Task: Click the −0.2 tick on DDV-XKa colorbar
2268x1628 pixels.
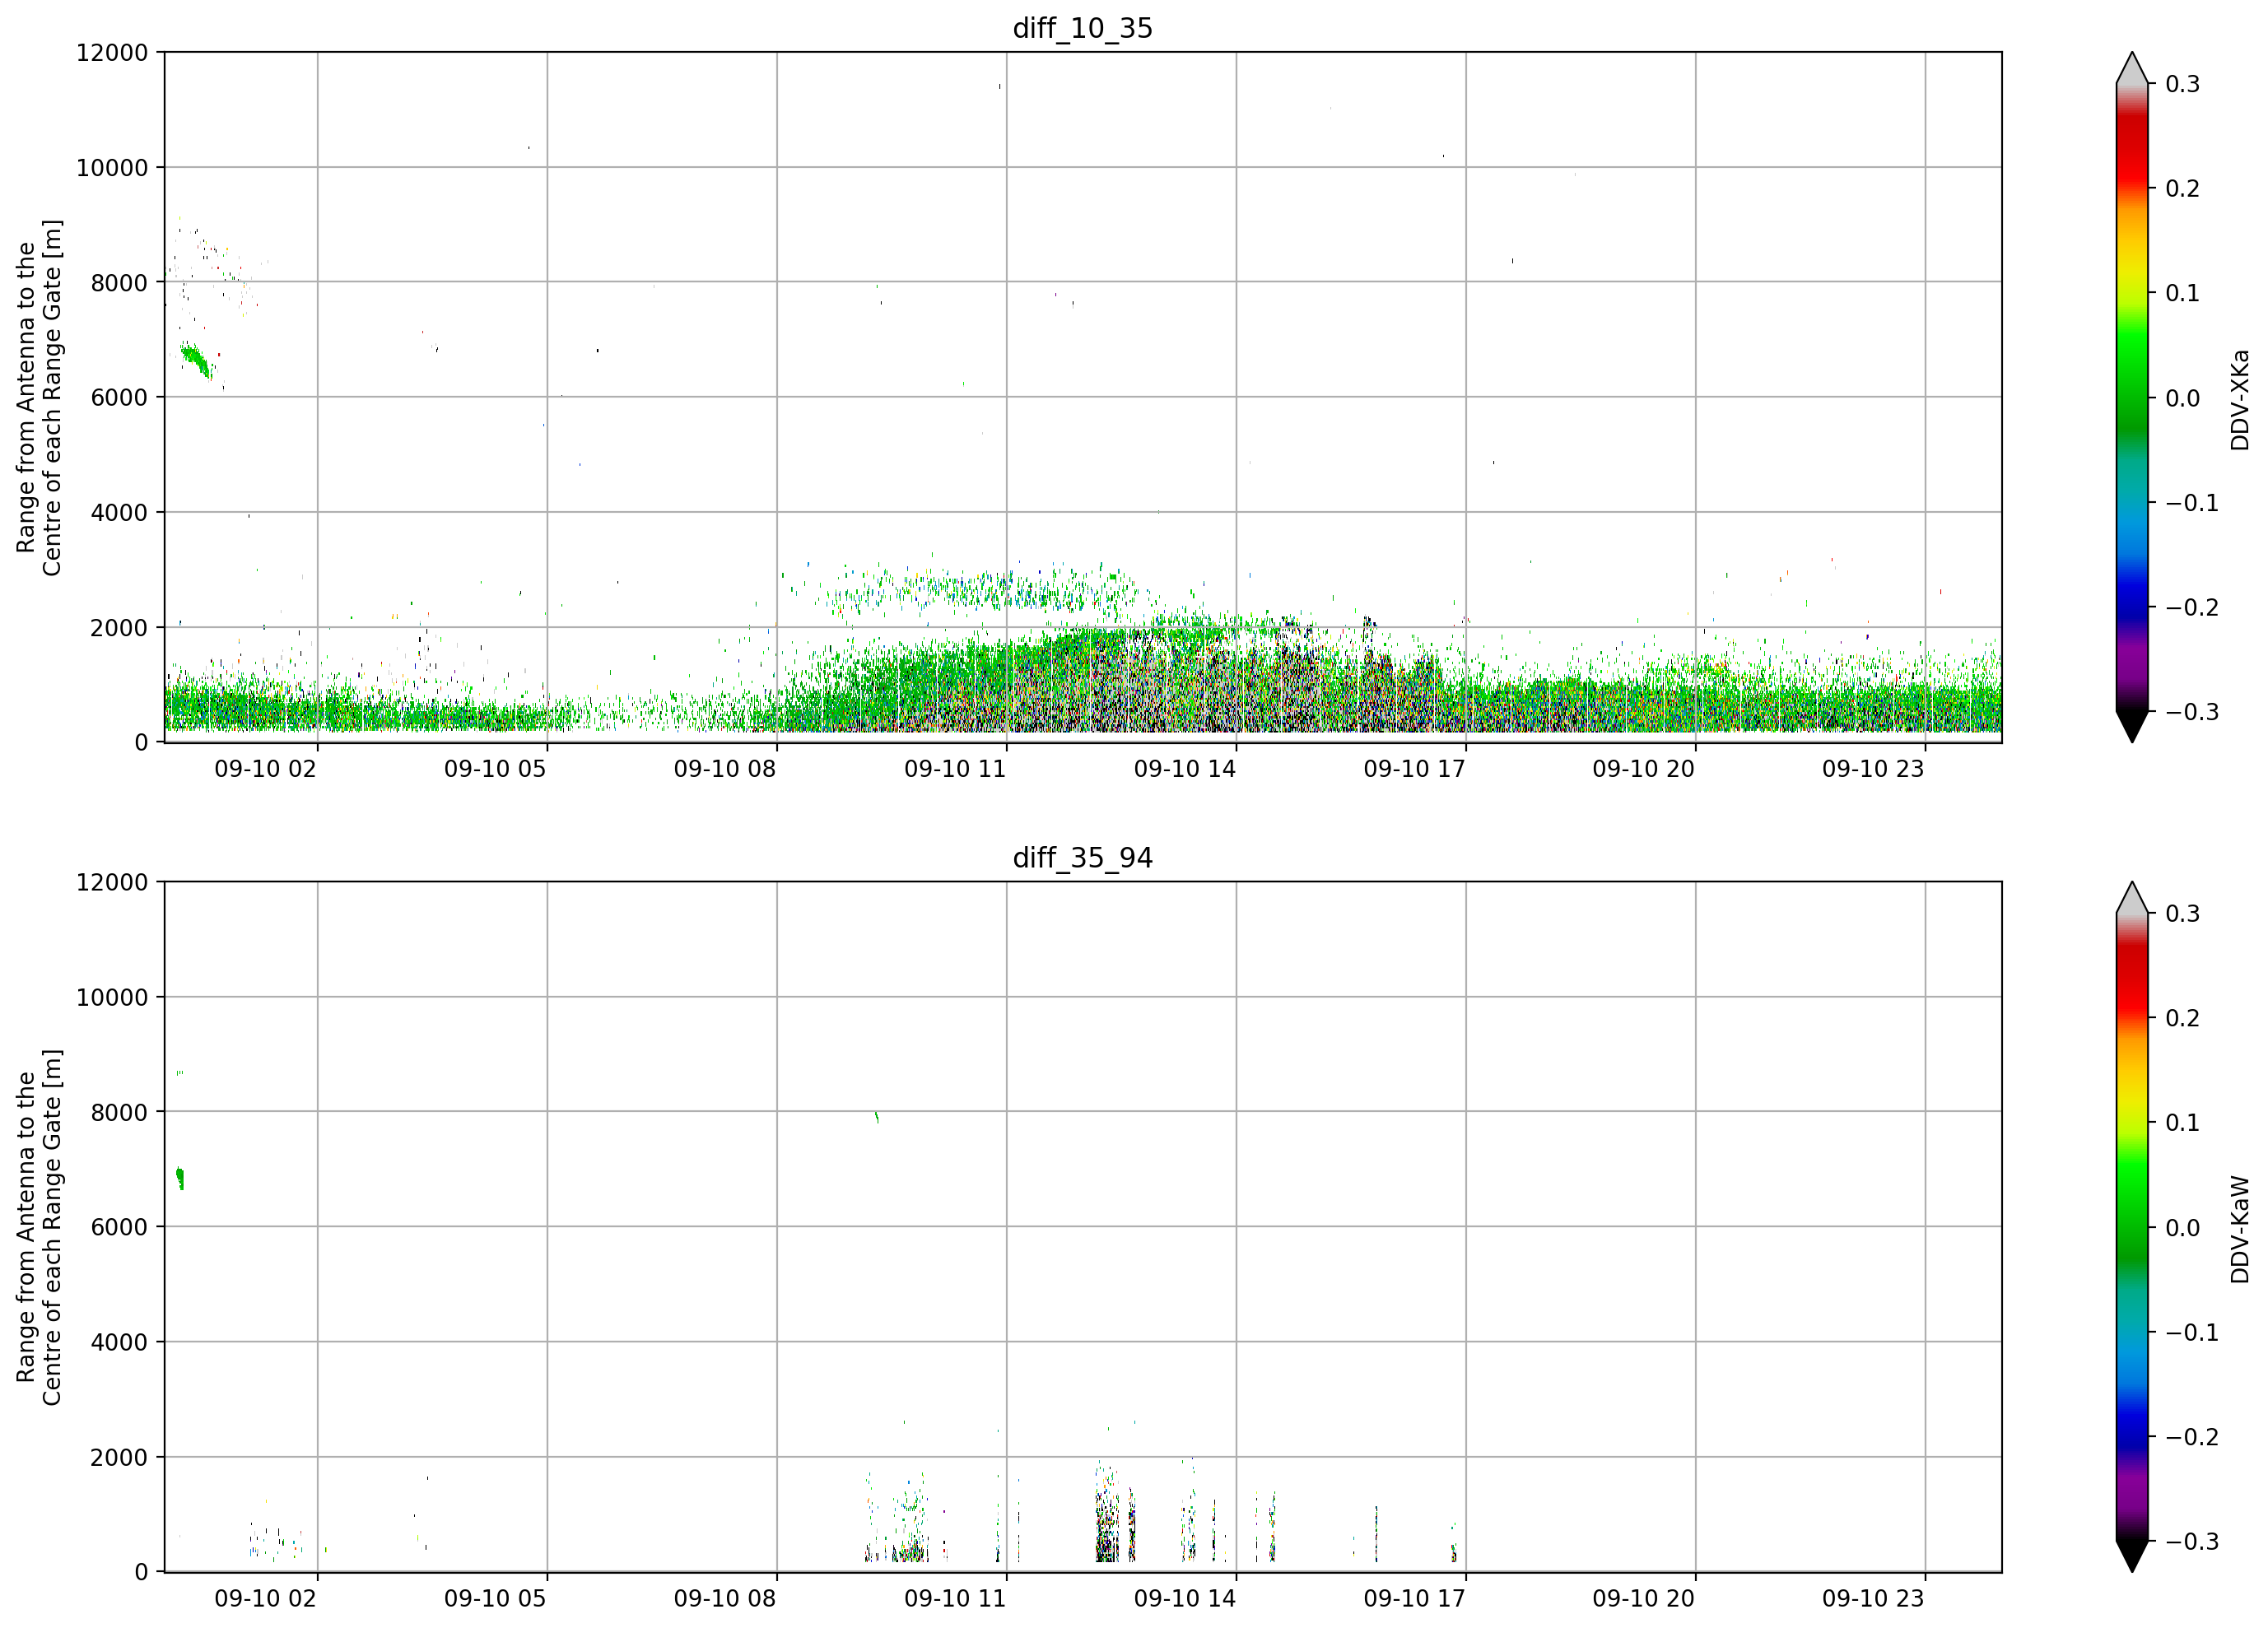Action: pos(2192,608)
